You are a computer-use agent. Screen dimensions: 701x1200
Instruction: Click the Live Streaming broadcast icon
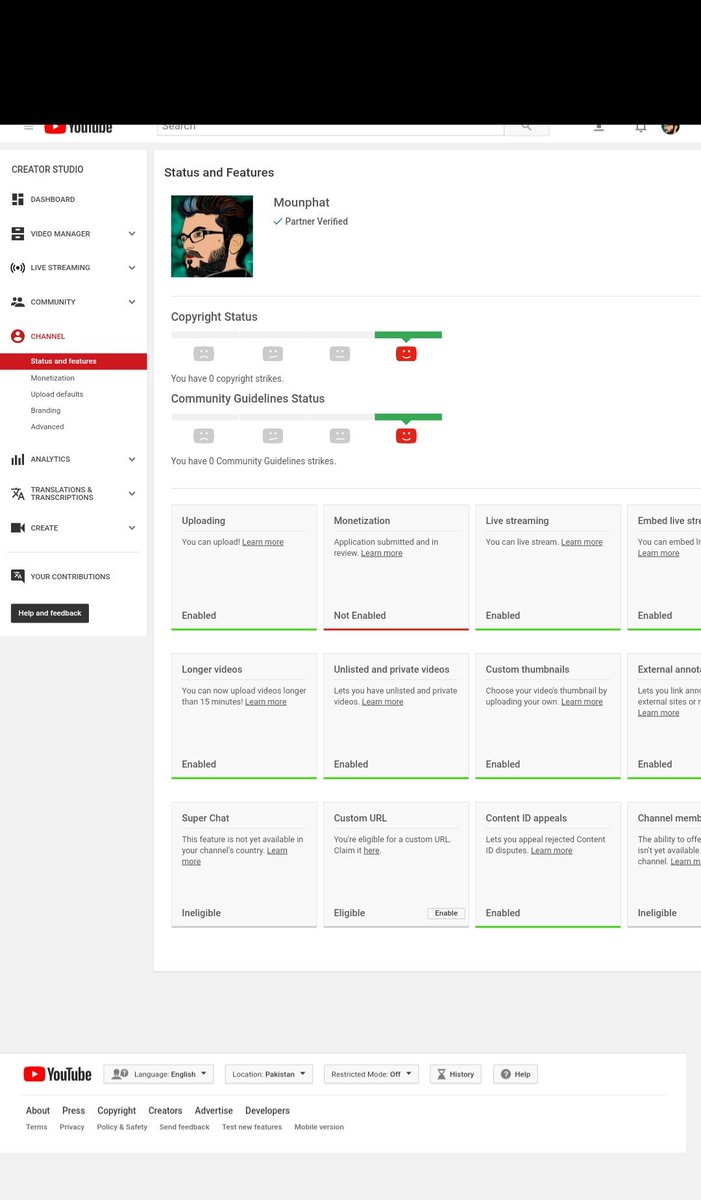pyautogui.click(x=17, y=268)
